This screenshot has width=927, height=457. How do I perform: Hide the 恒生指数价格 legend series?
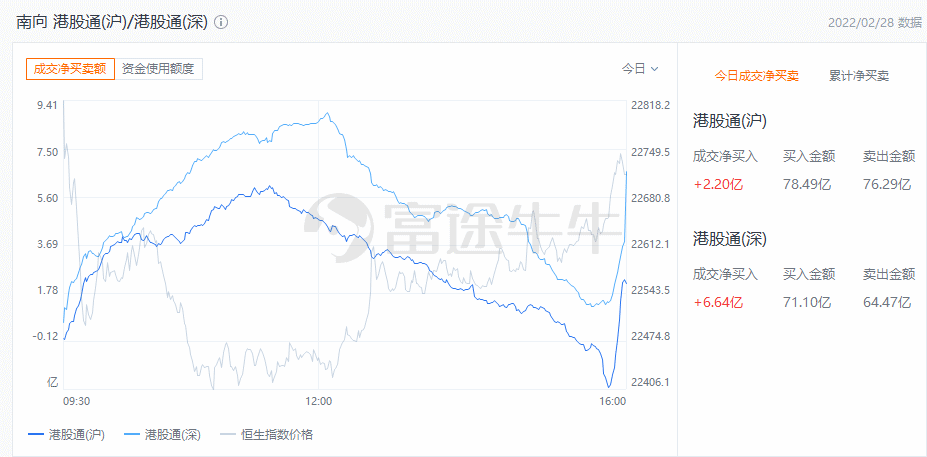(x=277, y=434)
